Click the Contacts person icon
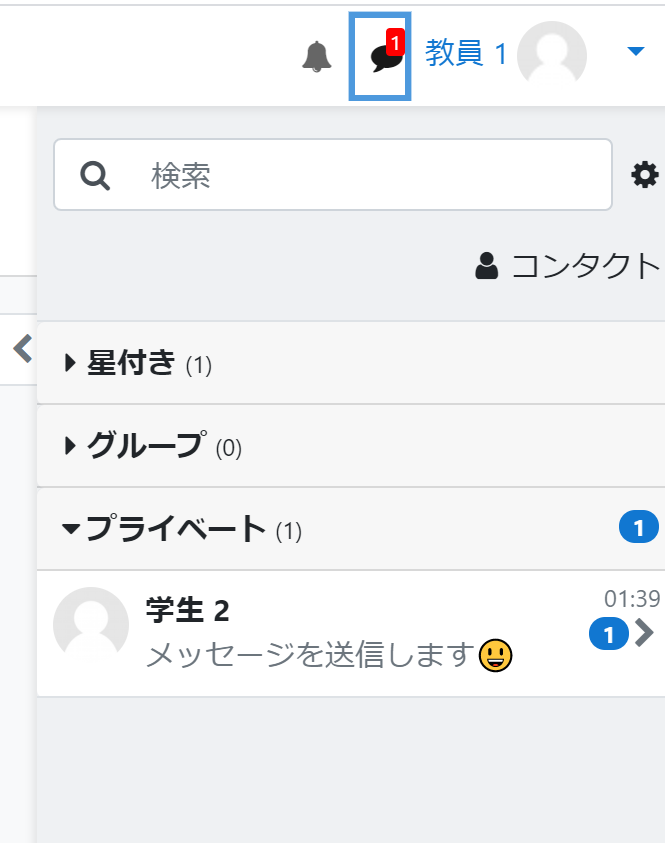Image resolution: width=665 pixels, height=843 pixels. click(487, 266)
